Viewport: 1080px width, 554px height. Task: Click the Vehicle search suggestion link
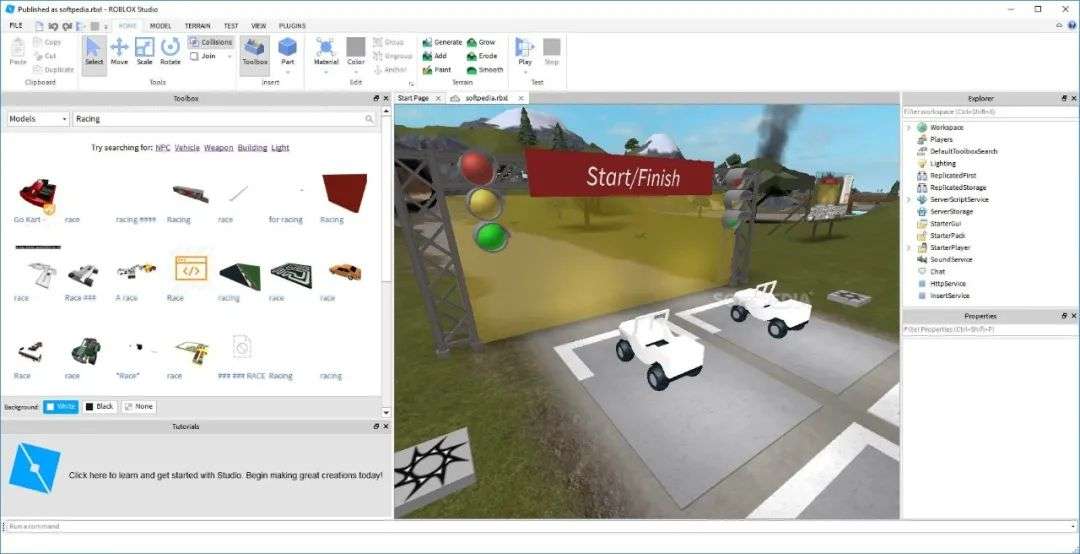[x=187, y=147]
